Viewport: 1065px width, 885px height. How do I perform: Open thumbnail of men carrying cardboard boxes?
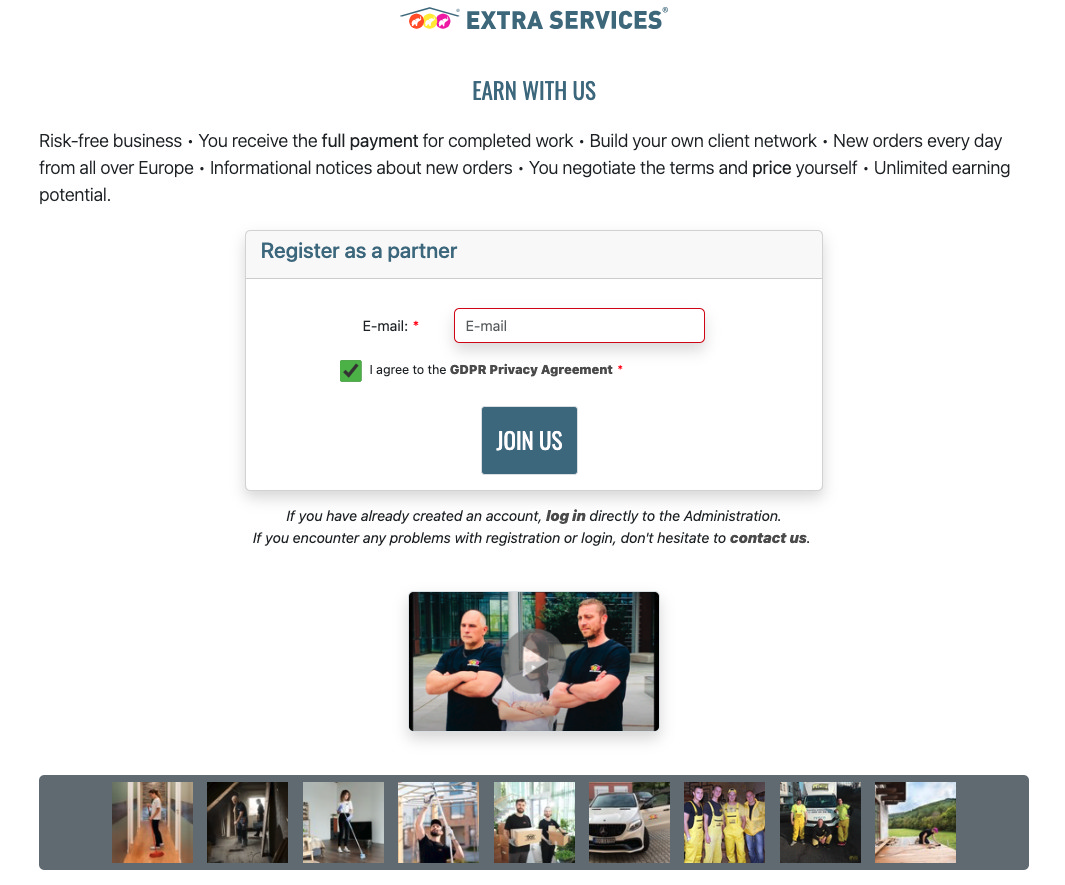[534, 822]
